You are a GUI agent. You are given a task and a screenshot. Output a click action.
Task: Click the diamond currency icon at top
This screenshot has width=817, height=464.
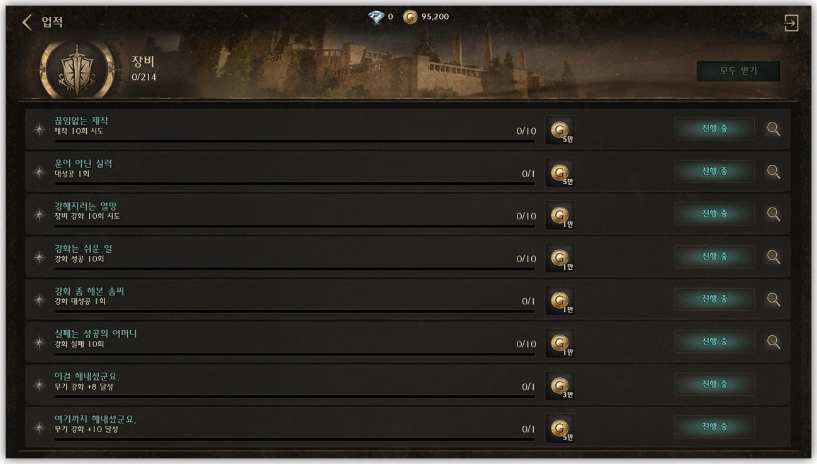[x=376, y=17]
